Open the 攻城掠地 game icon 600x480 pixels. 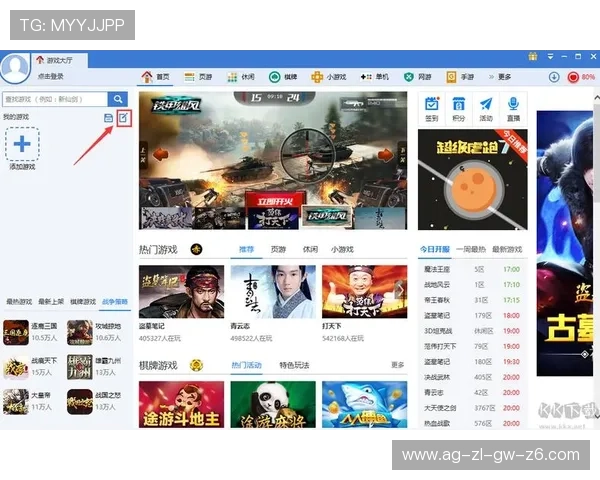80,332
